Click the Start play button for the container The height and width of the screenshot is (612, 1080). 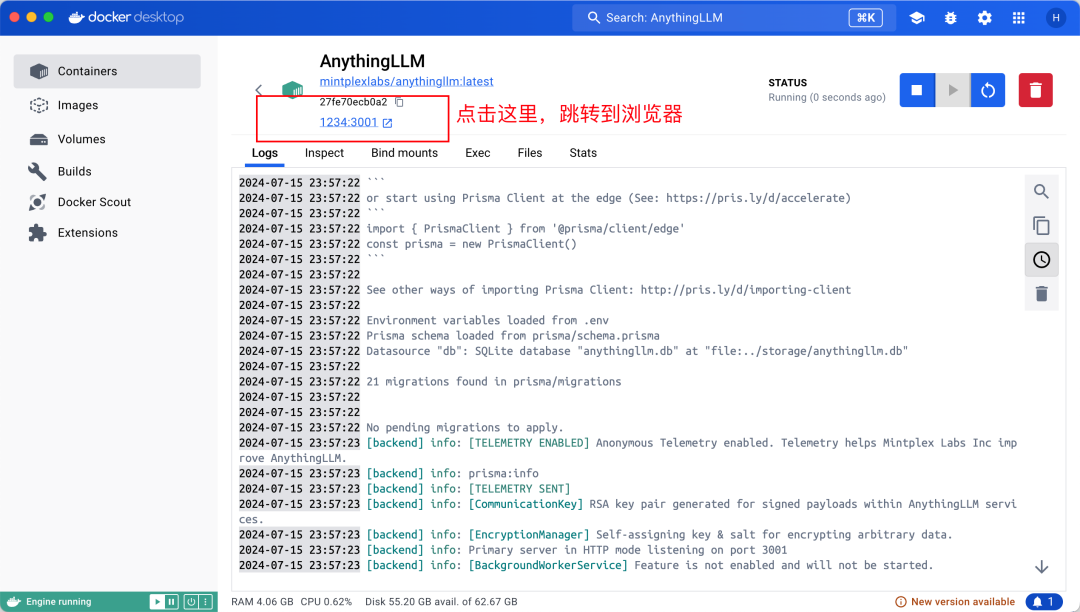click(x=953, y=90)
